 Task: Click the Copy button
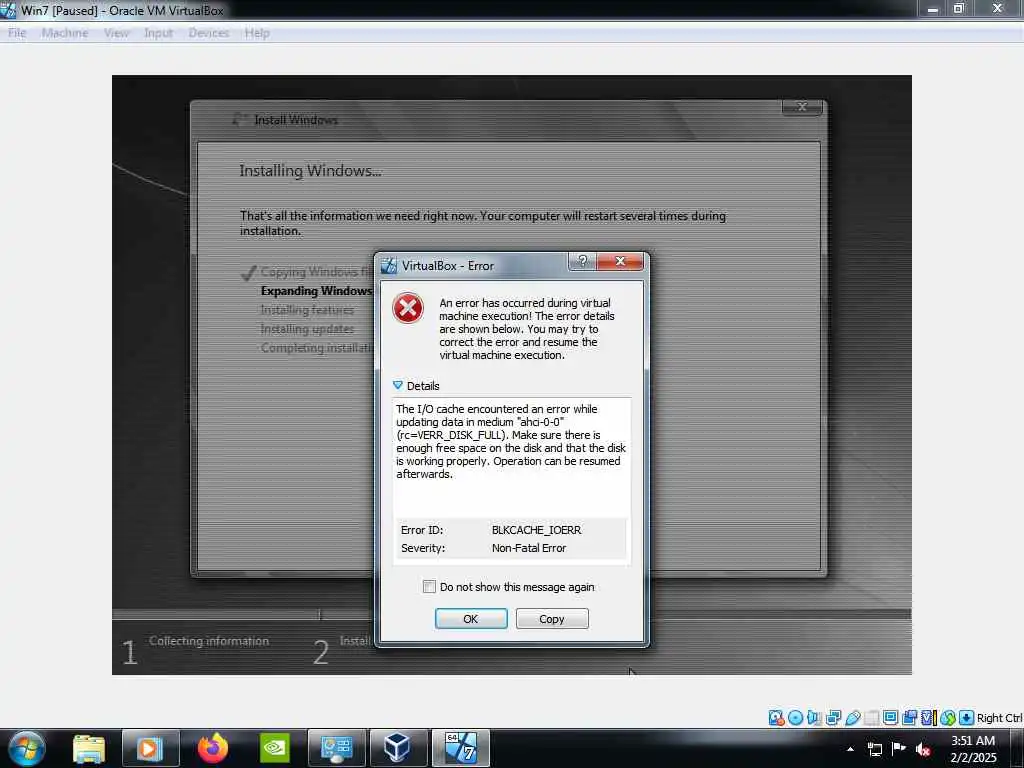point(552,618)
